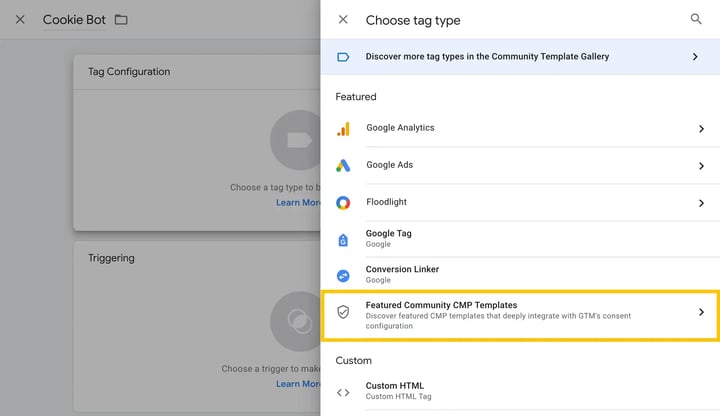The image size is (720, 416).
Task: Open search in Choose tag type panel
Action: [696, 19]
